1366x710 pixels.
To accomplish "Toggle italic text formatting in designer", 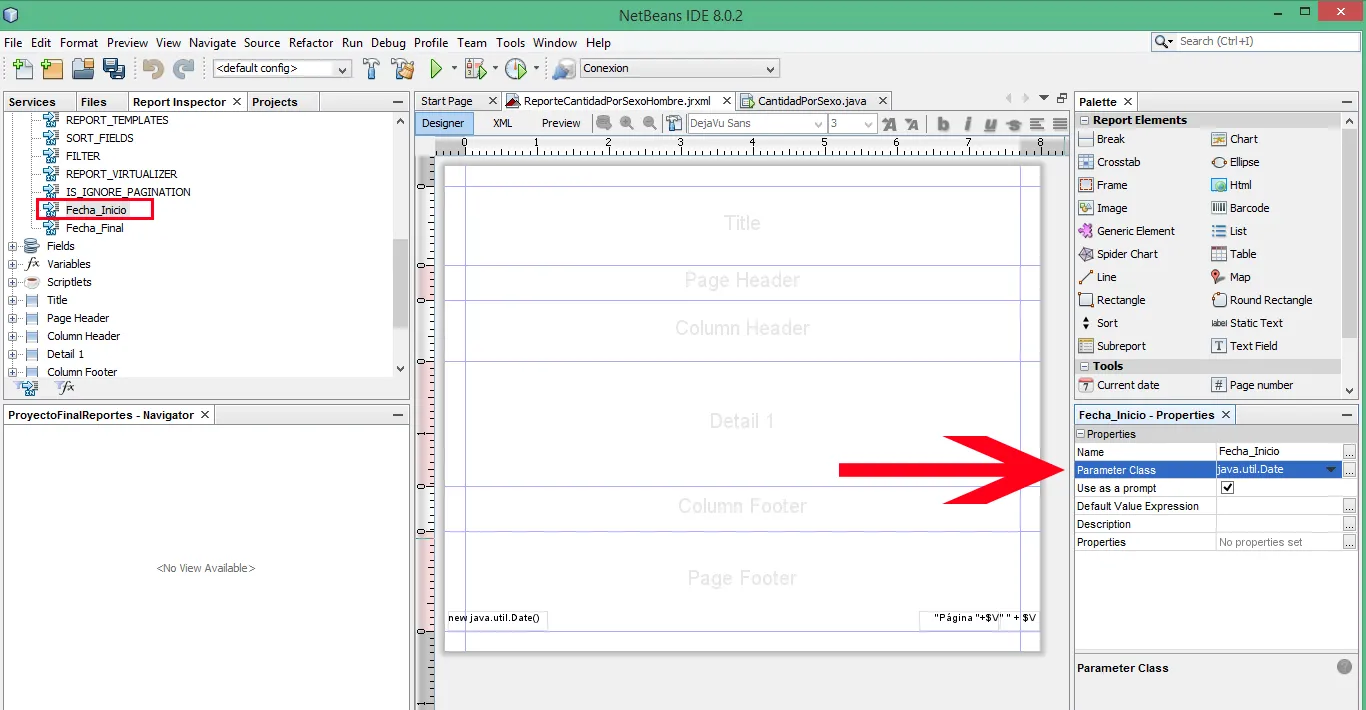I will (x=967, y=124).
